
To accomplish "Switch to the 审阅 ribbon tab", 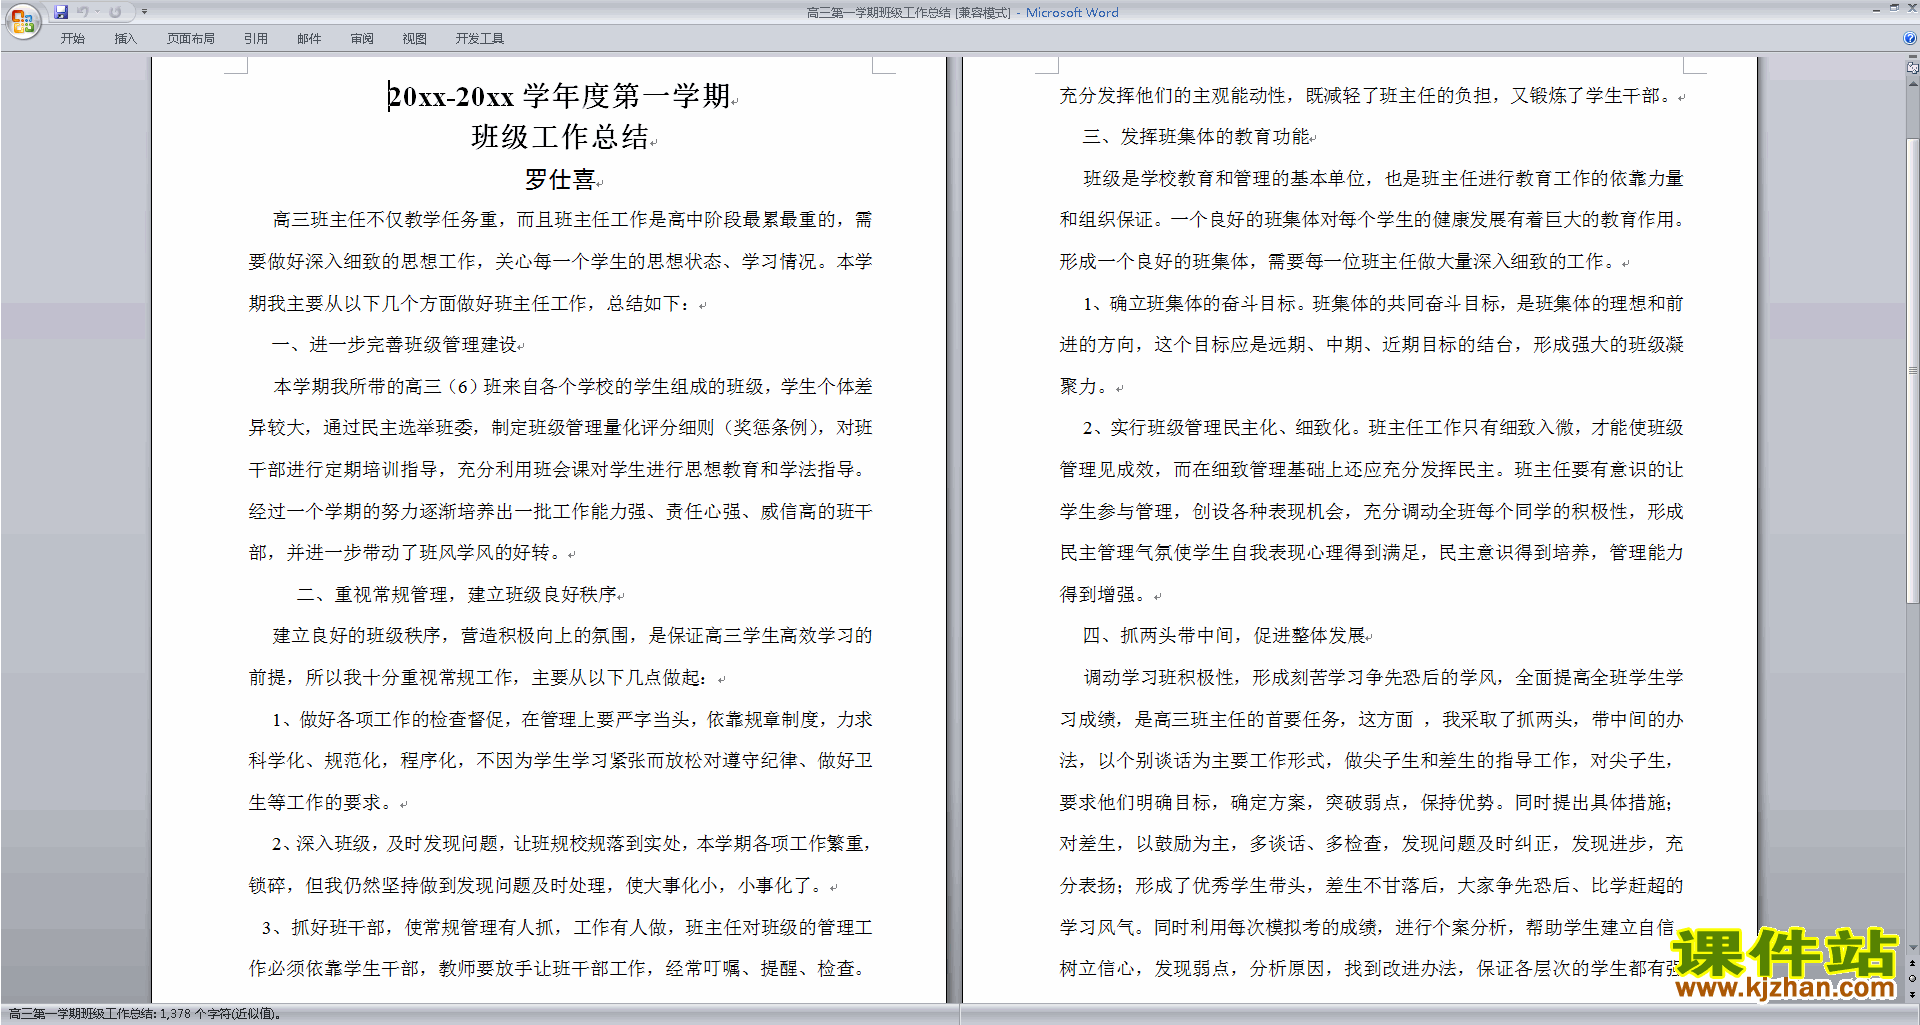I will (x=362, y=39).
